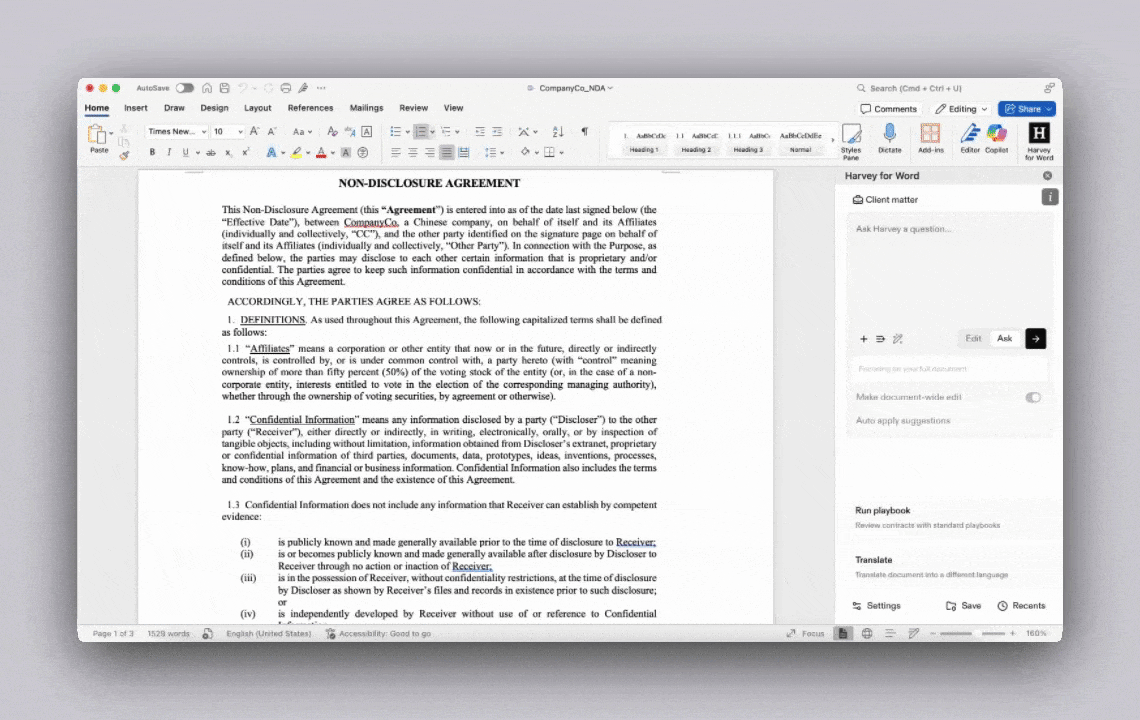Open the Editor tool
The image size is (1140, 720).
(x=970, y=138)
